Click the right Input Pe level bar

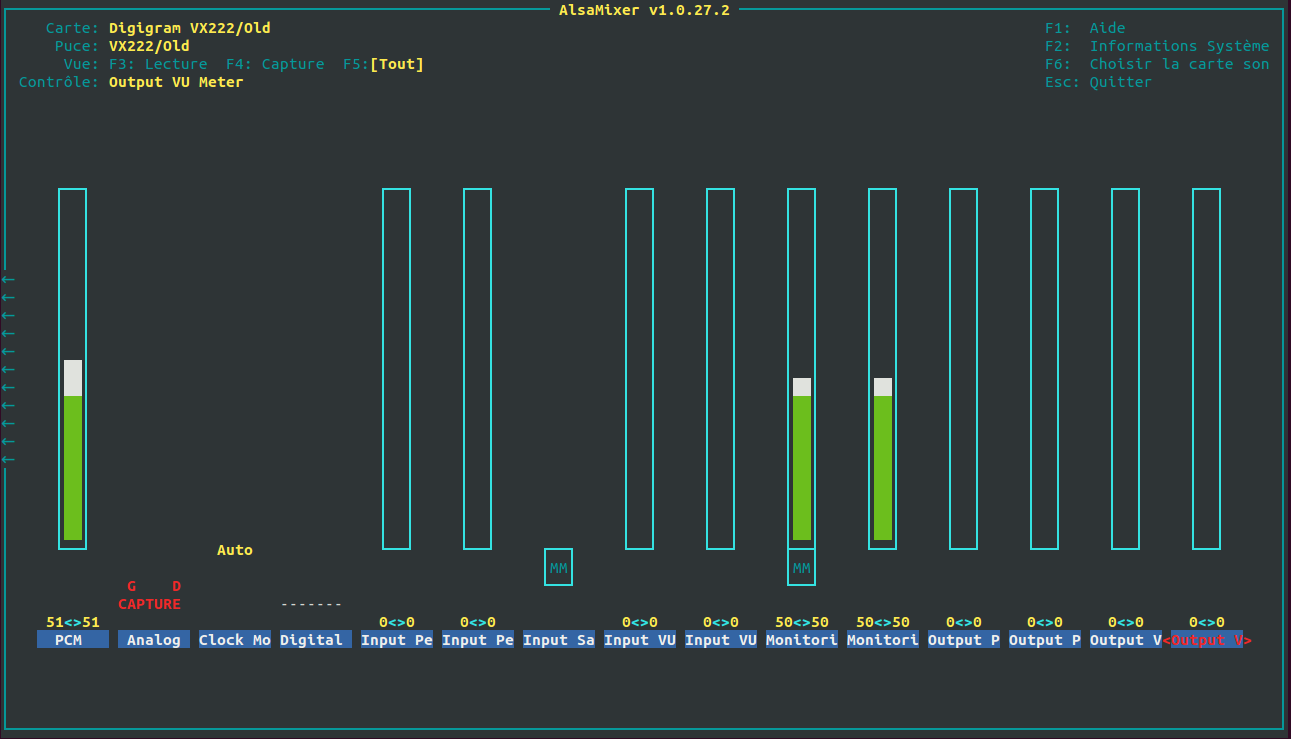477,369
